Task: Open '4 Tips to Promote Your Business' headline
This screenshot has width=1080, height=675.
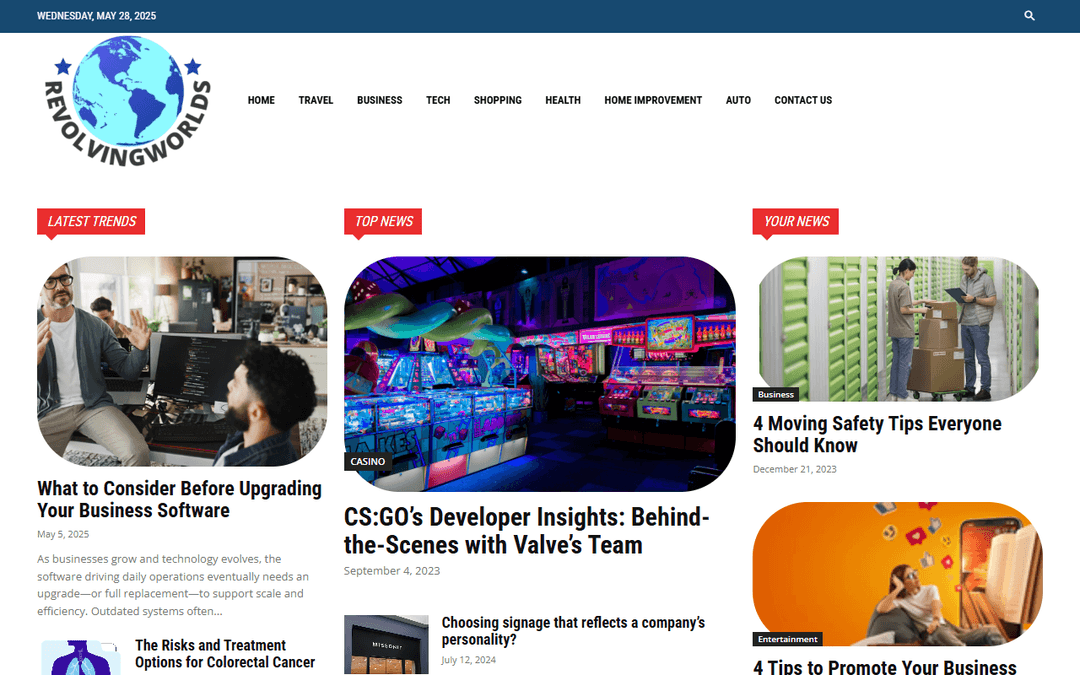Action: coord(884,667)
